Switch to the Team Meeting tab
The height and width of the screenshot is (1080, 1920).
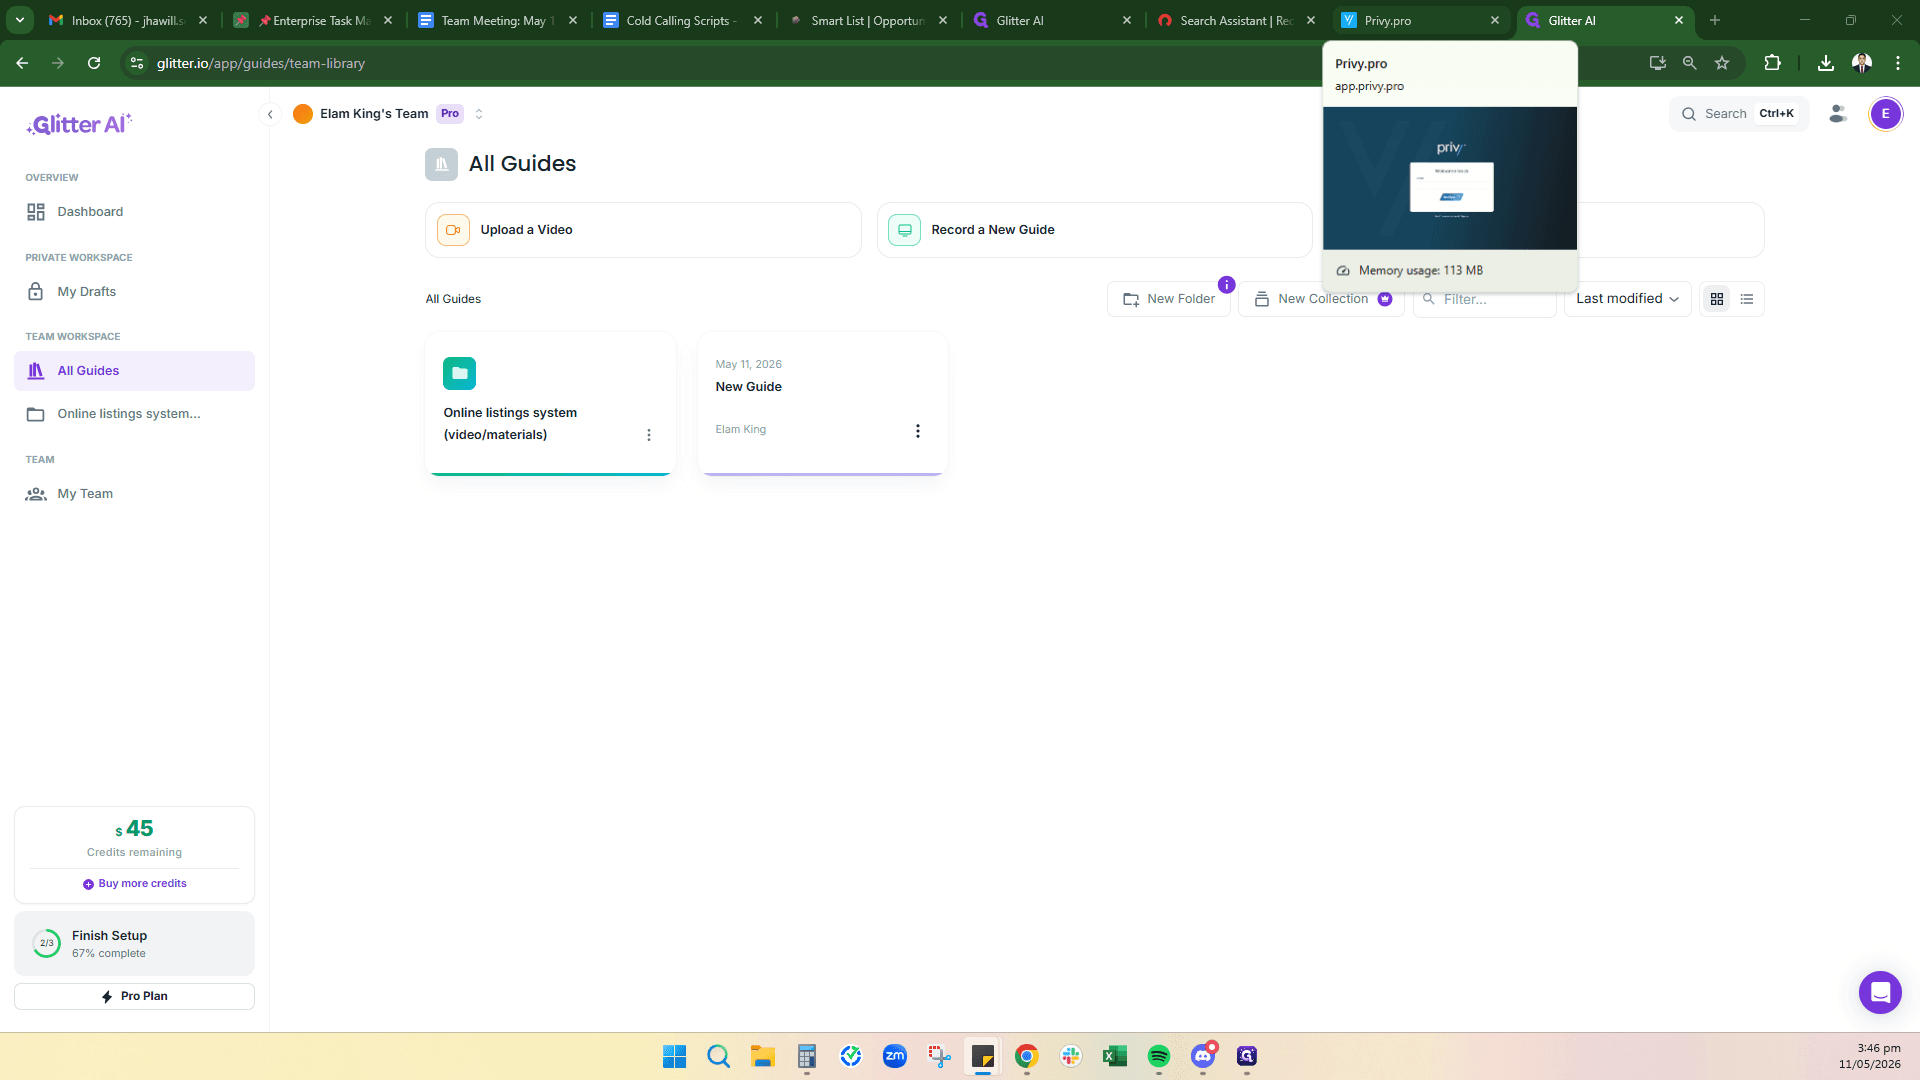(x=498, y=20)
